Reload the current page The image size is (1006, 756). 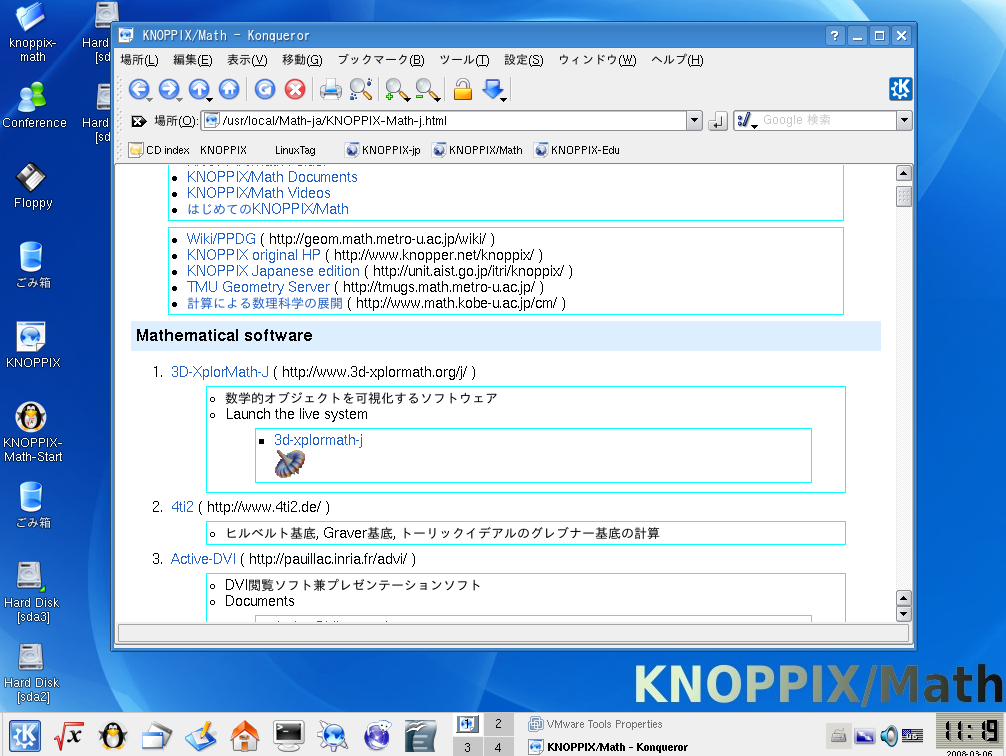[x=264, y=89]
